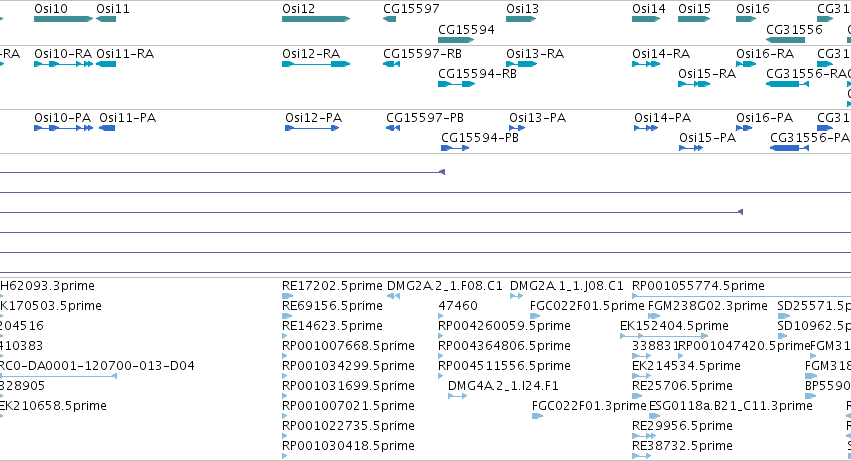
Task: Select the CG15594 gene bar
Action: pyautogui.click(x=456, y=40)
